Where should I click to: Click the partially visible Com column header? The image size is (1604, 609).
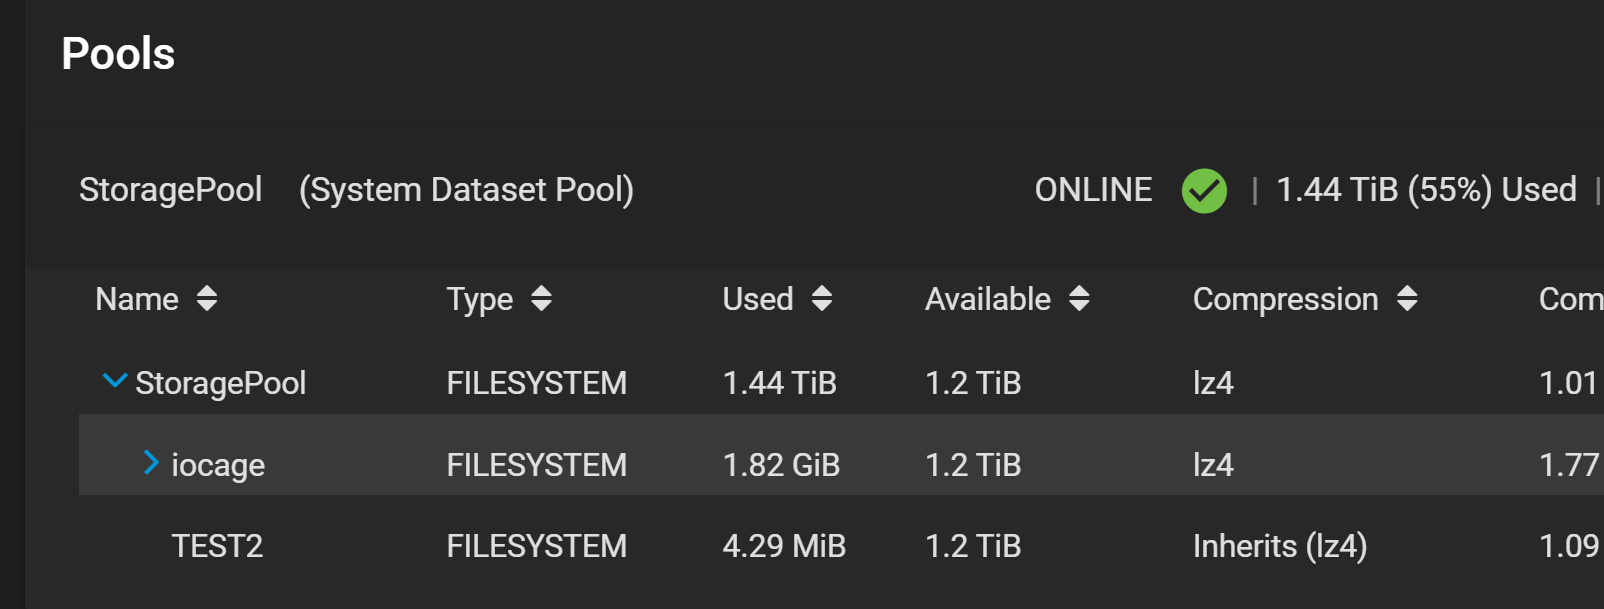point(1571,299)
